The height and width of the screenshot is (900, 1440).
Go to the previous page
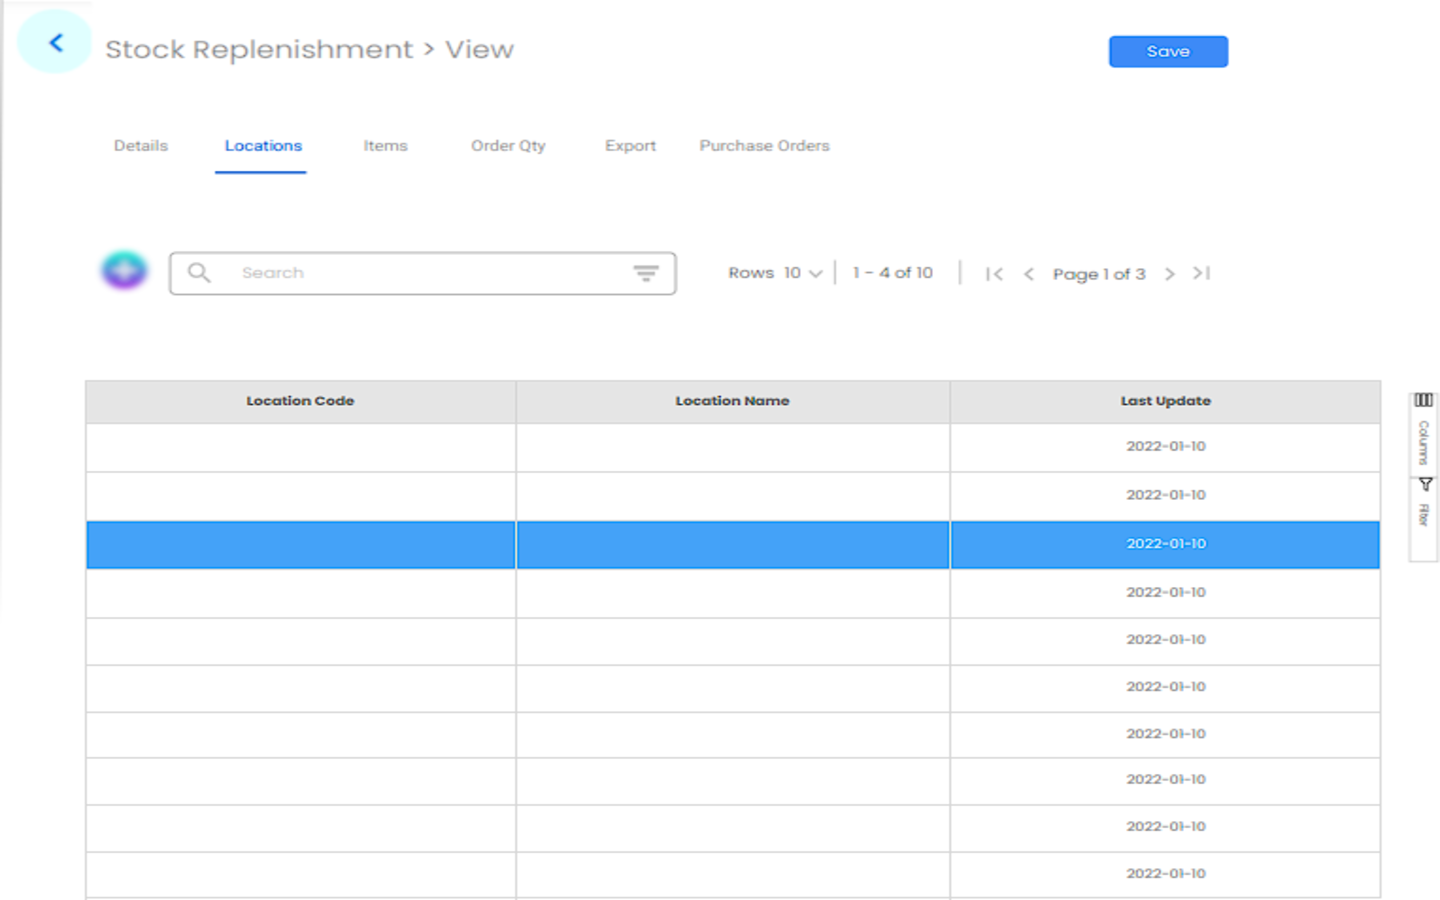click(x=1028, y=274)
